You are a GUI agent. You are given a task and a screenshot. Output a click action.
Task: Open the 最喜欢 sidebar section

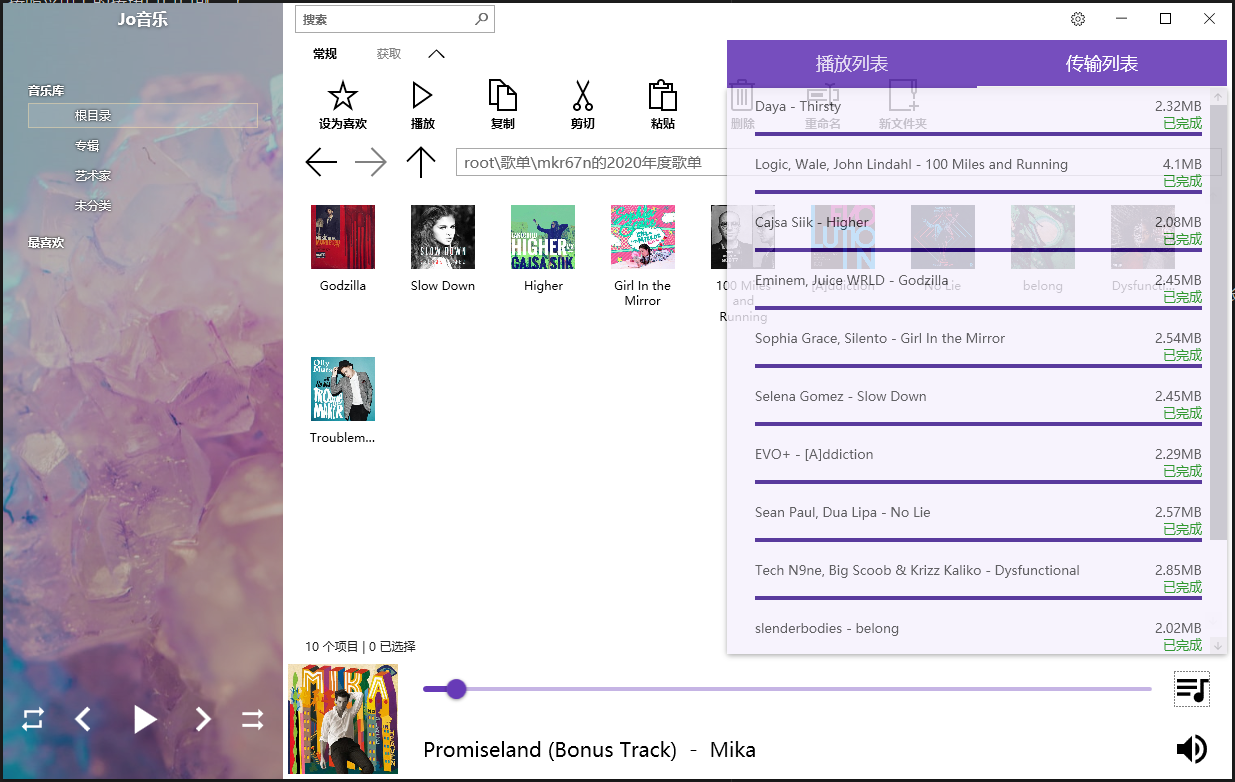(x=46, y=242)
